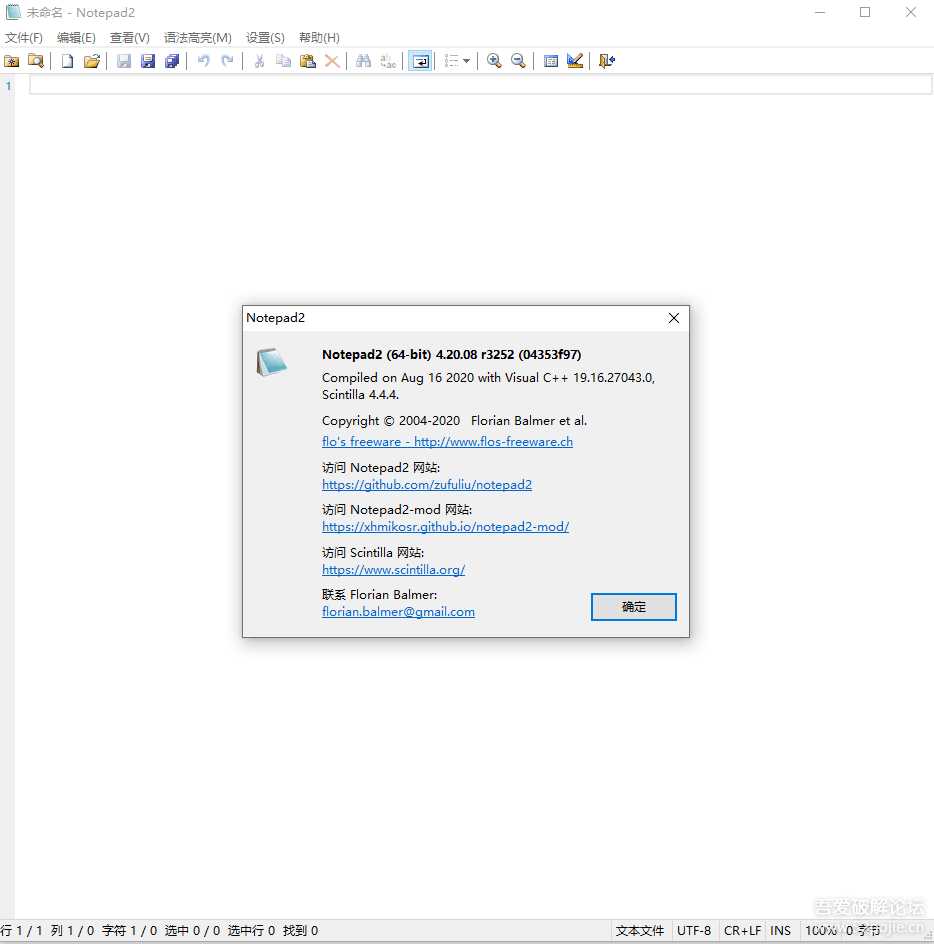This screenshot has height=944, width=934.
Task: Click the 列 1 / 0 column status entry
Action: tap(72, 930)
